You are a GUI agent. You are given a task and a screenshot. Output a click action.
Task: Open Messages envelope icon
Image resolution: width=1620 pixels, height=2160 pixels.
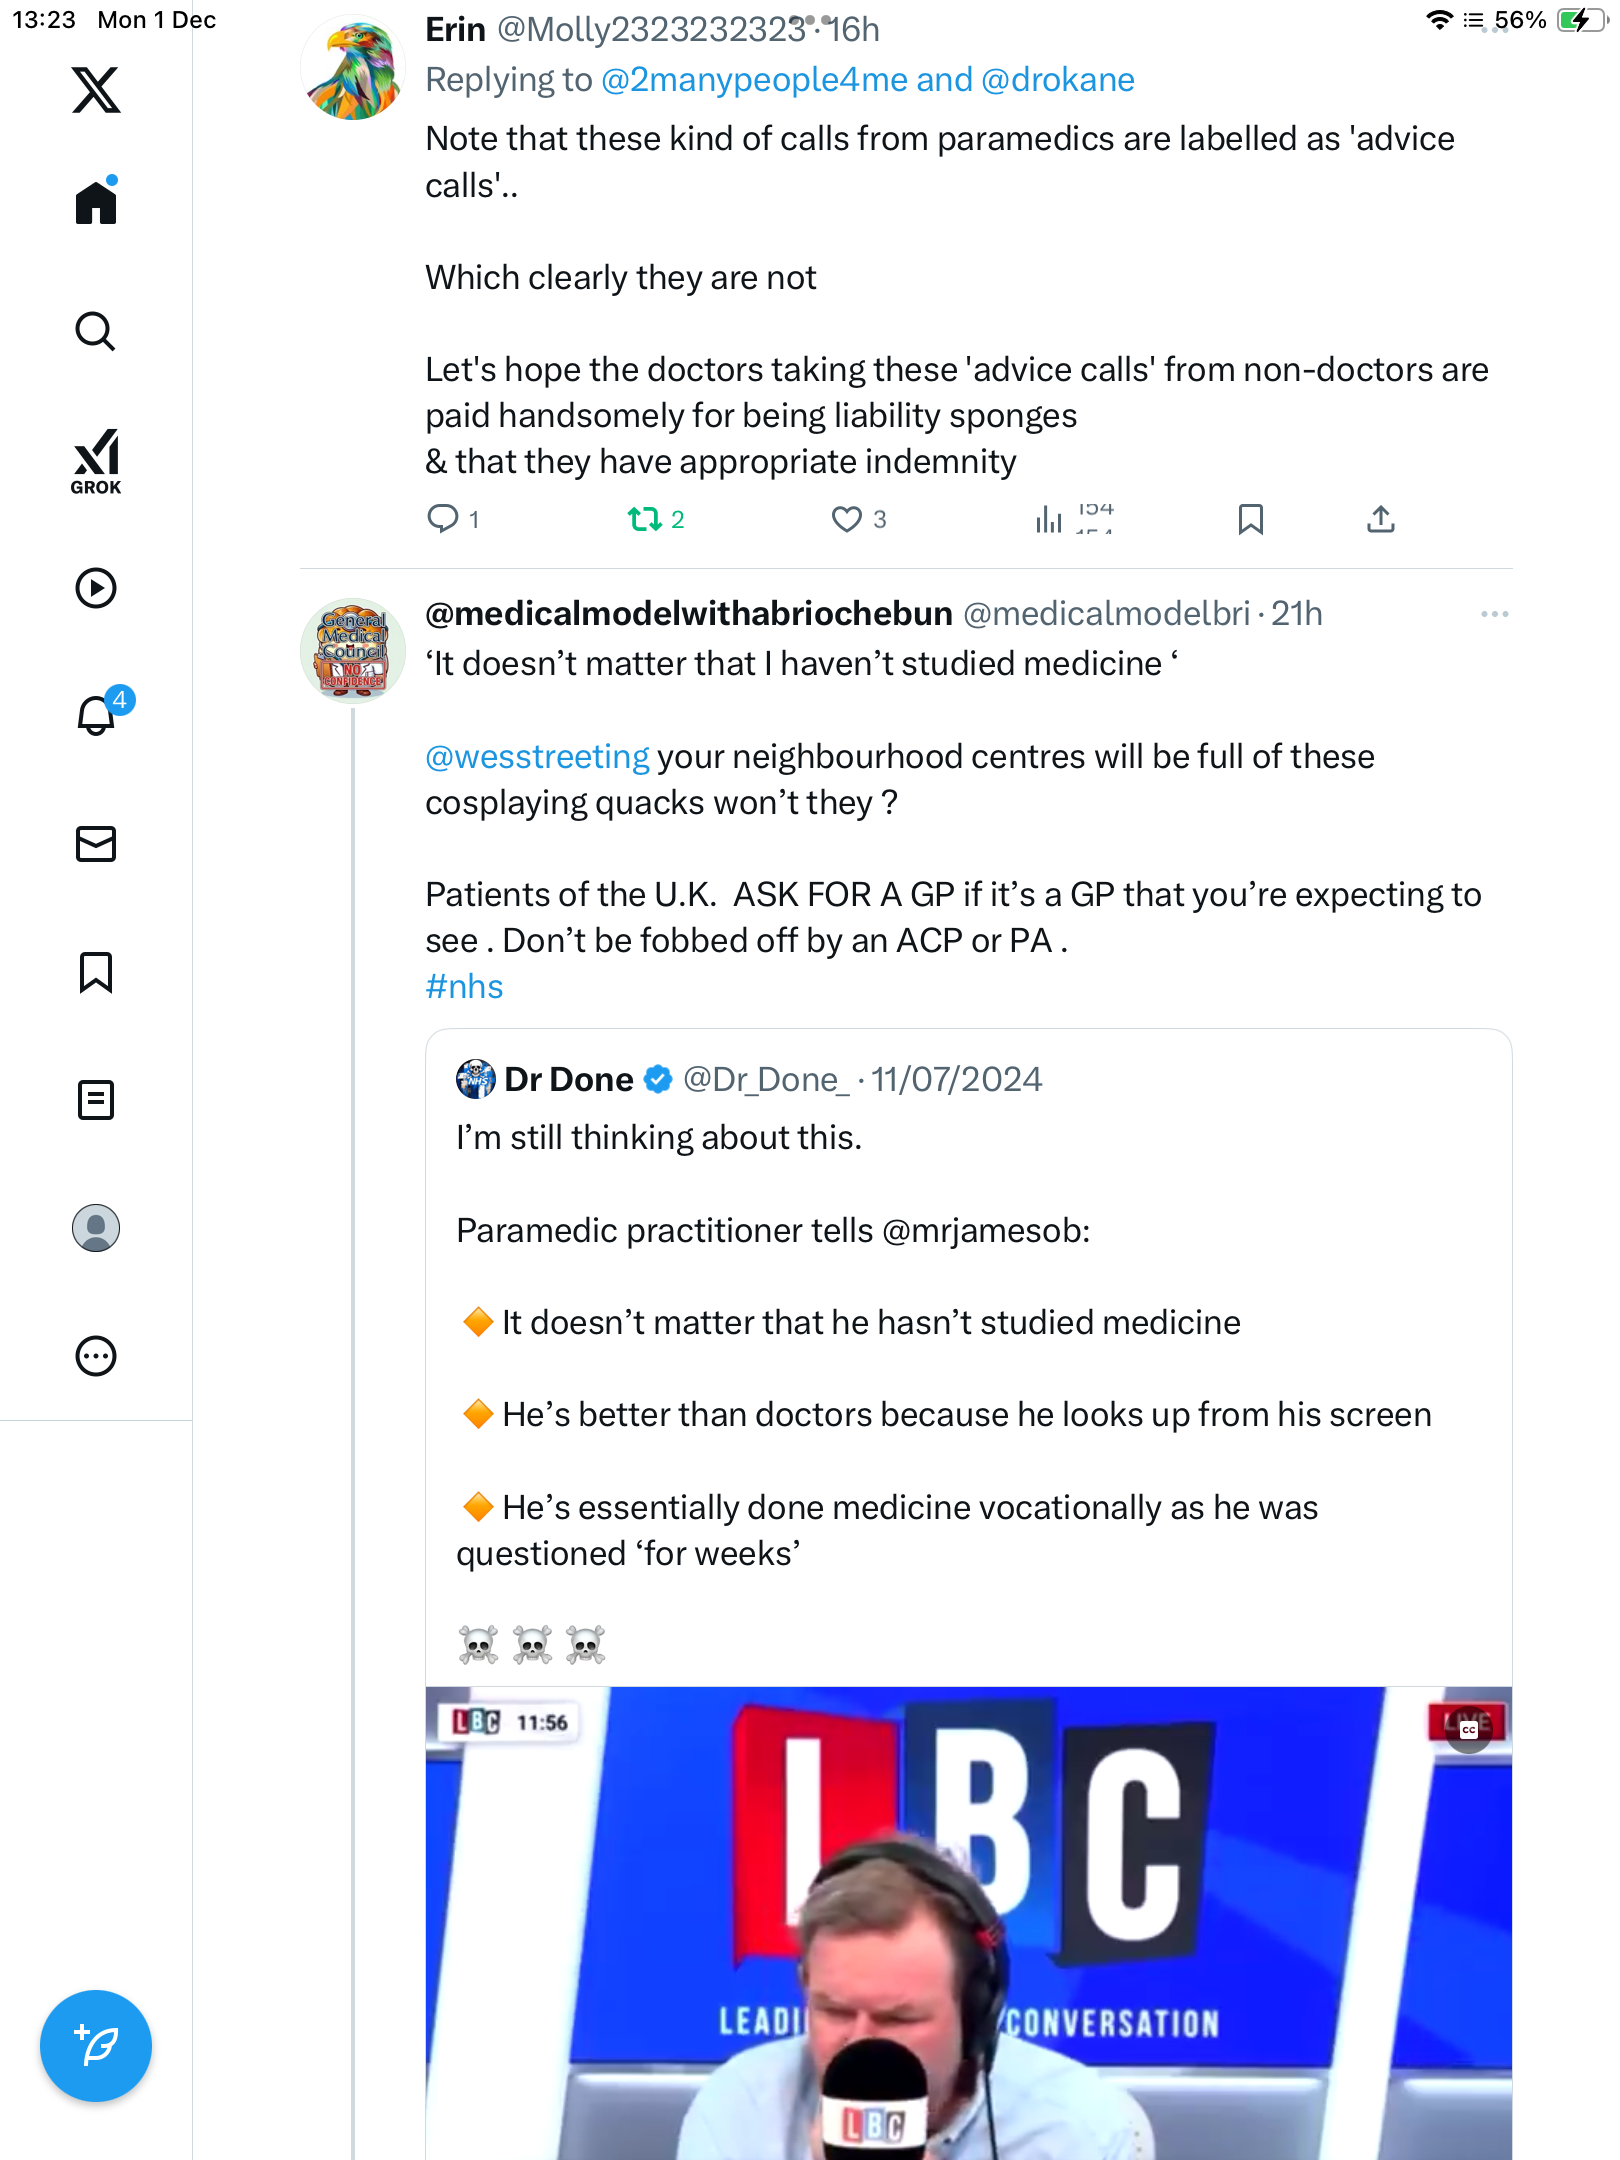point(96,844)
